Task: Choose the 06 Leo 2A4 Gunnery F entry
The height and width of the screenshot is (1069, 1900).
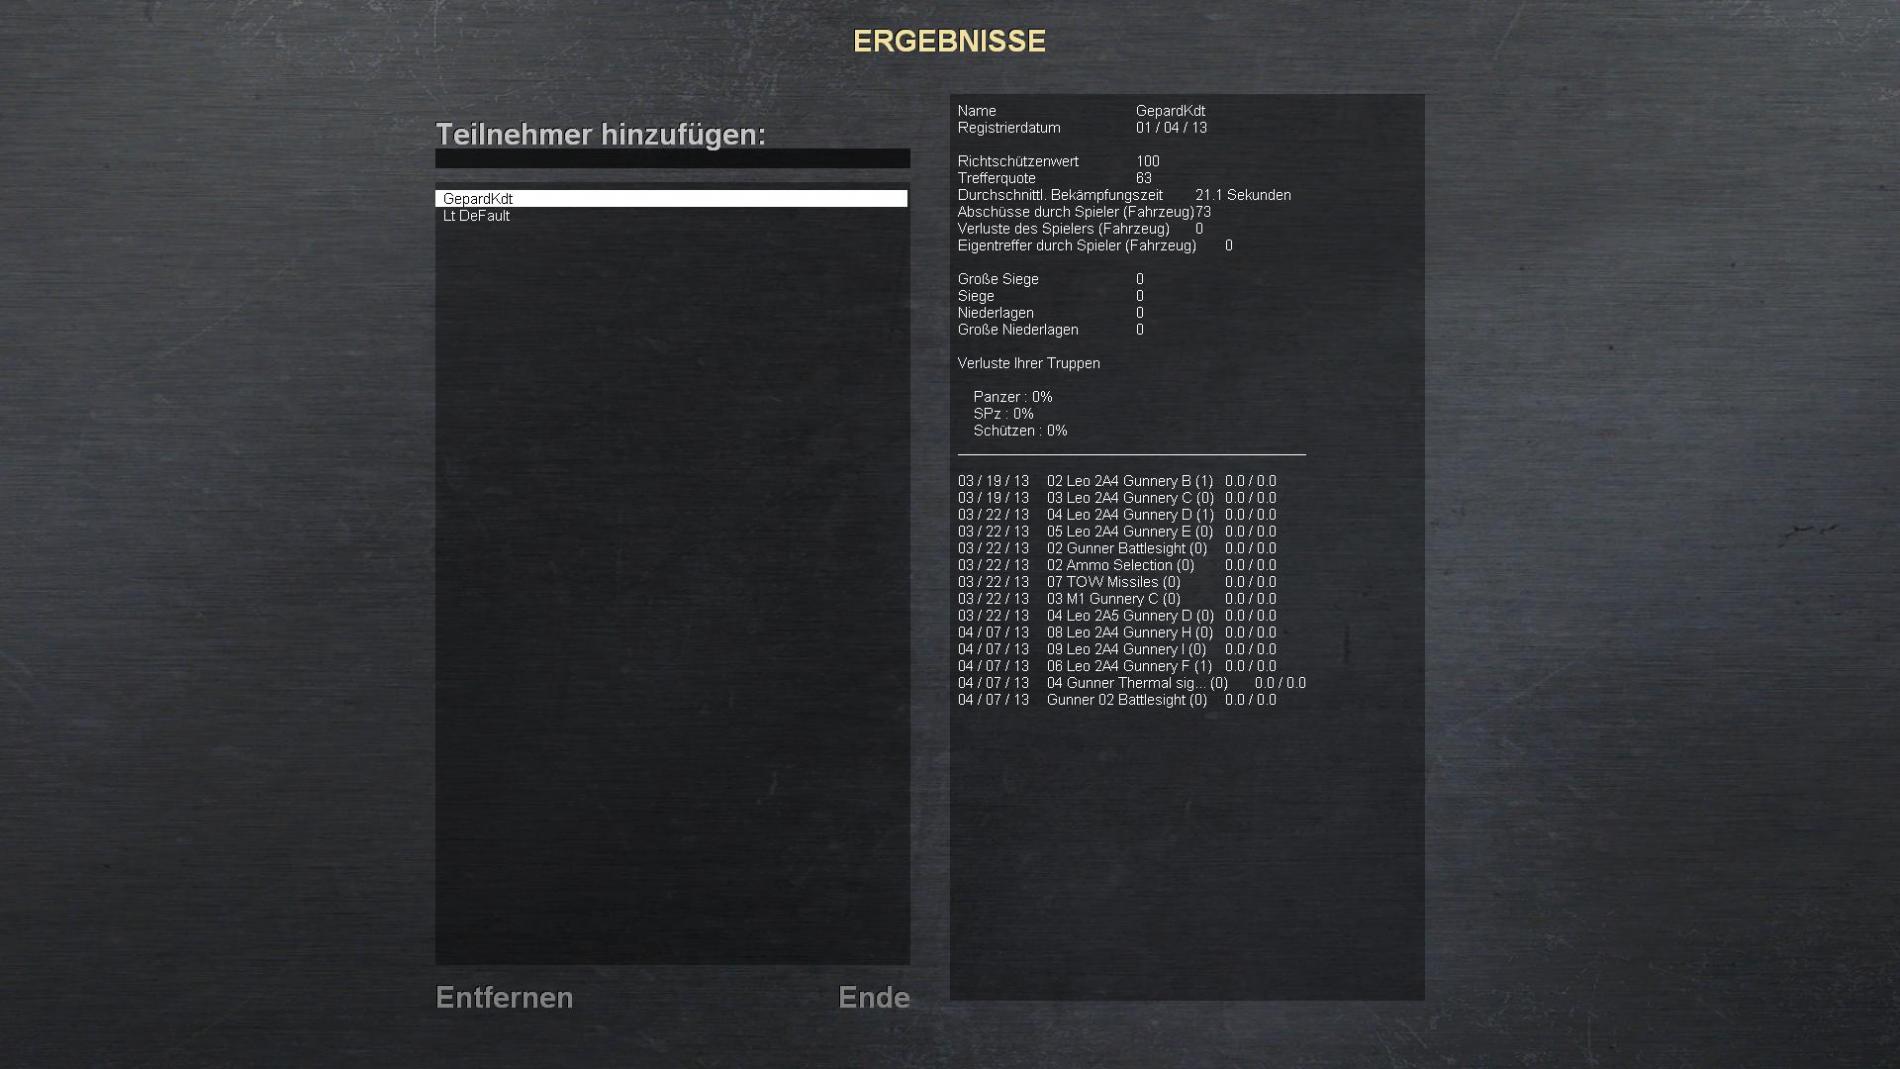Action: 1129,666
